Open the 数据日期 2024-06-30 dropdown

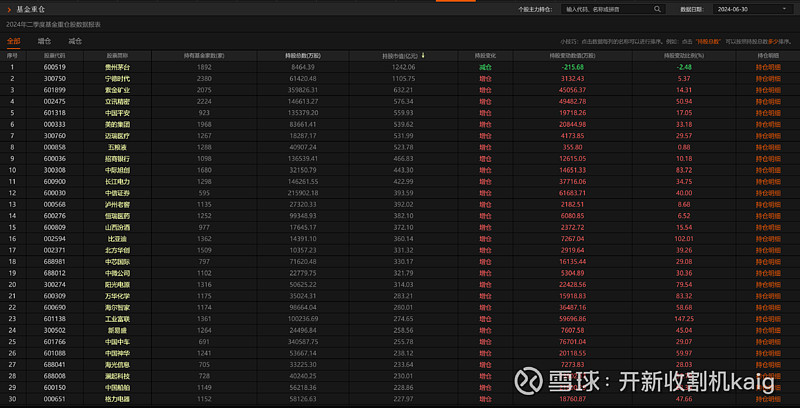click(753, 9)
